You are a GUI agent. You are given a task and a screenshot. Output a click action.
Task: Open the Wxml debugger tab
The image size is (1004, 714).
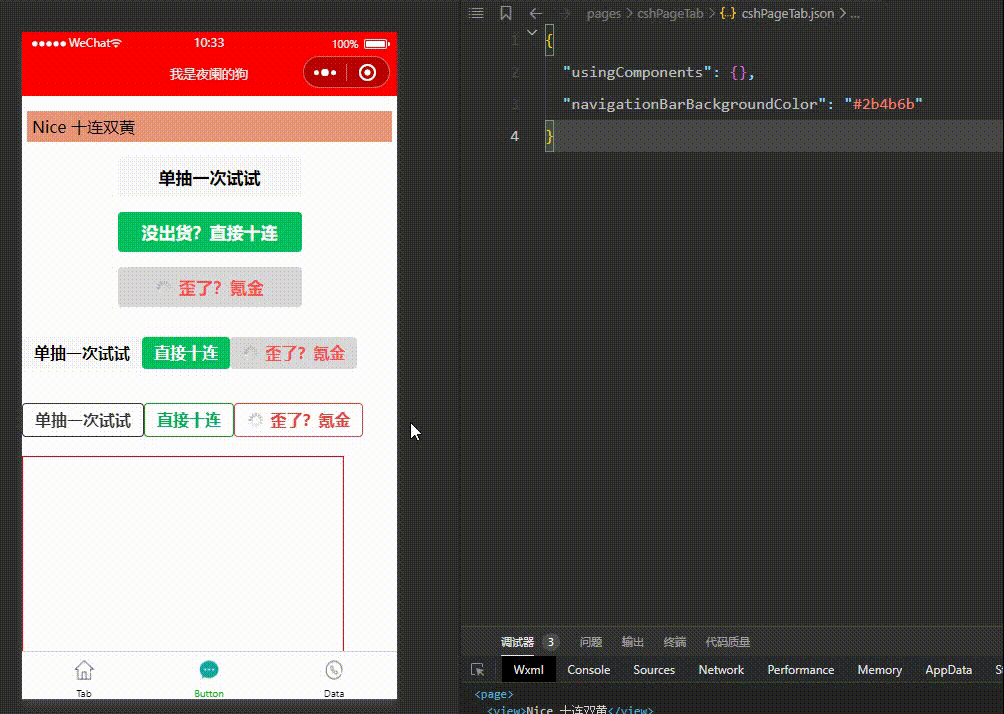[528, 670]
